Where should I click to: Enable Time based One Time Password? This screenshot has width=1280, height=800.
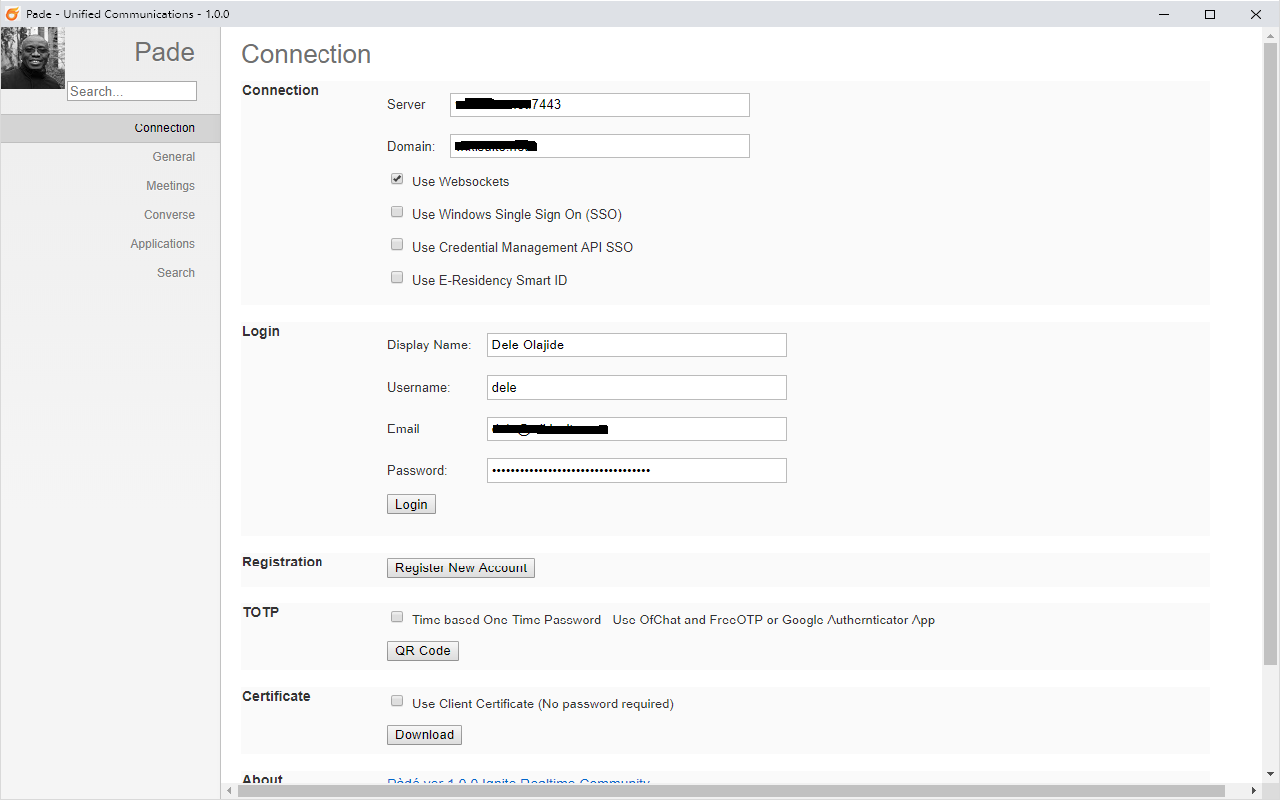tap(397, 617)
